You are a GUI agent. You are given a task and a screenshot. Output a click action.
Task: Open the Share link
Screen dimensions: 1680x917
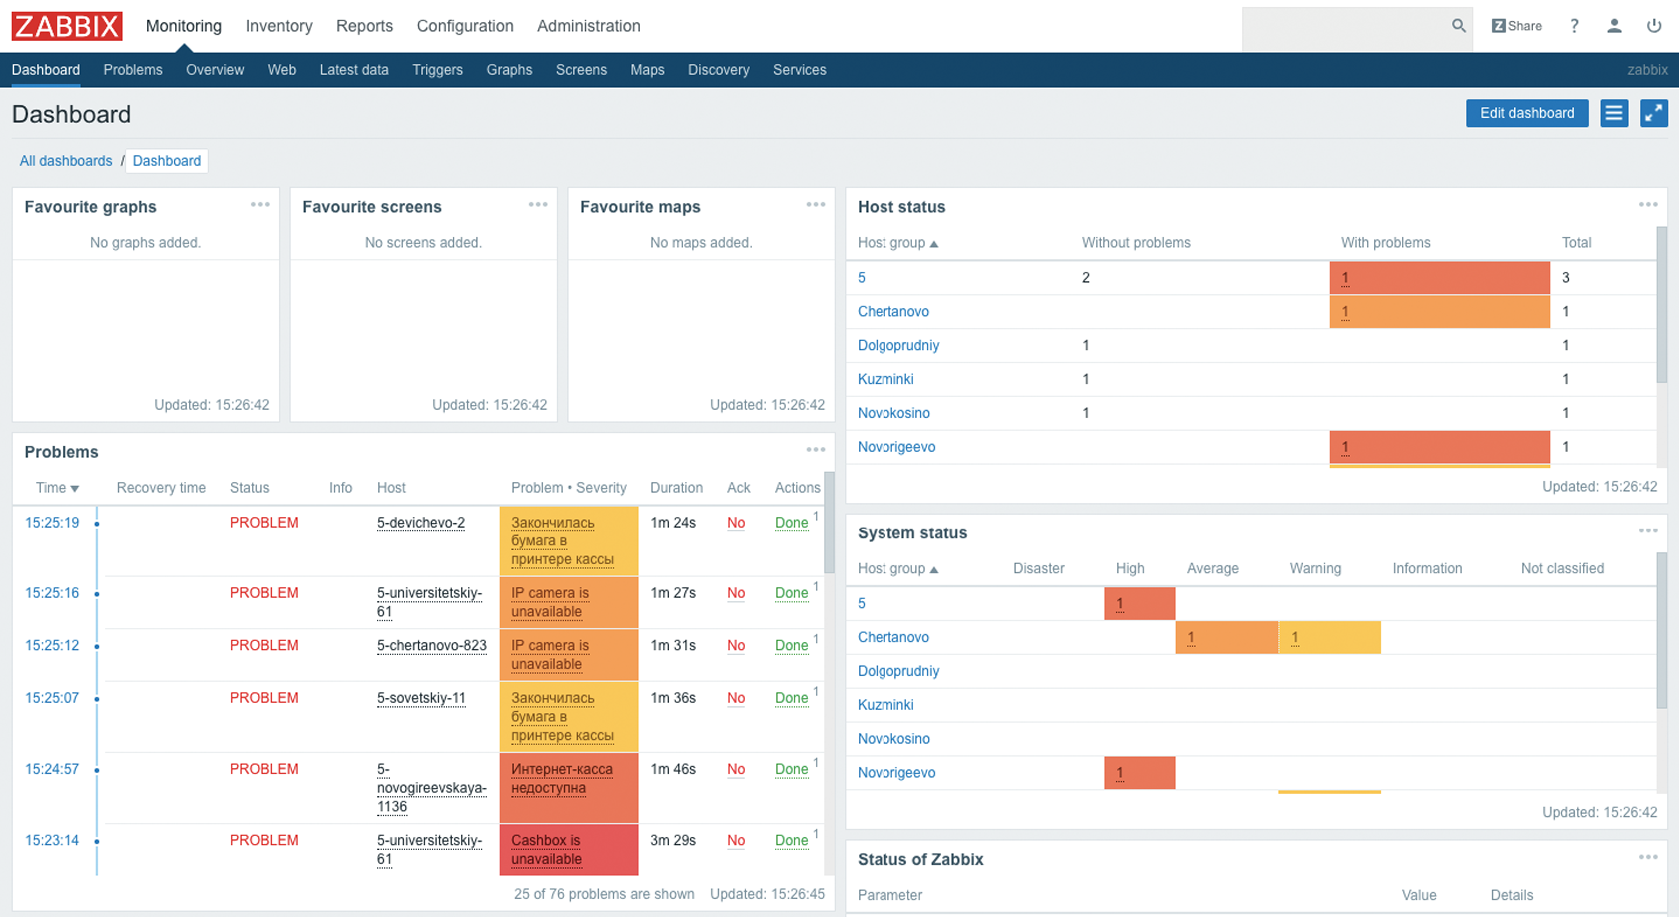coord(1517,26)
